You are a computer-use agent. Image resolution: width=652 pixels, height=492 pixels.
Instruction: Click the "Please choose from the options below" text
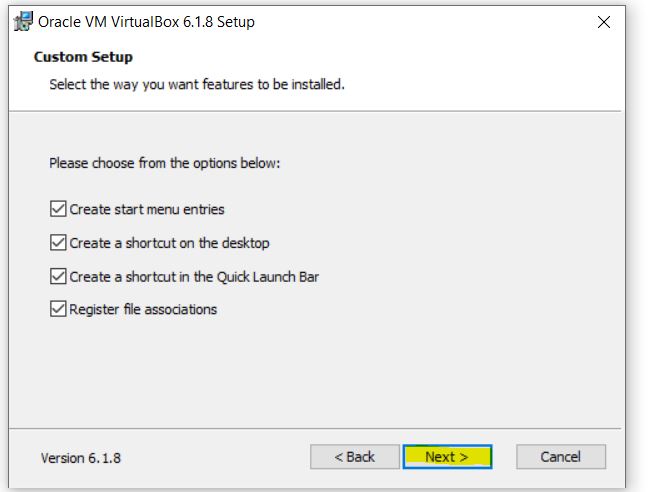click(x=164, y=162)
